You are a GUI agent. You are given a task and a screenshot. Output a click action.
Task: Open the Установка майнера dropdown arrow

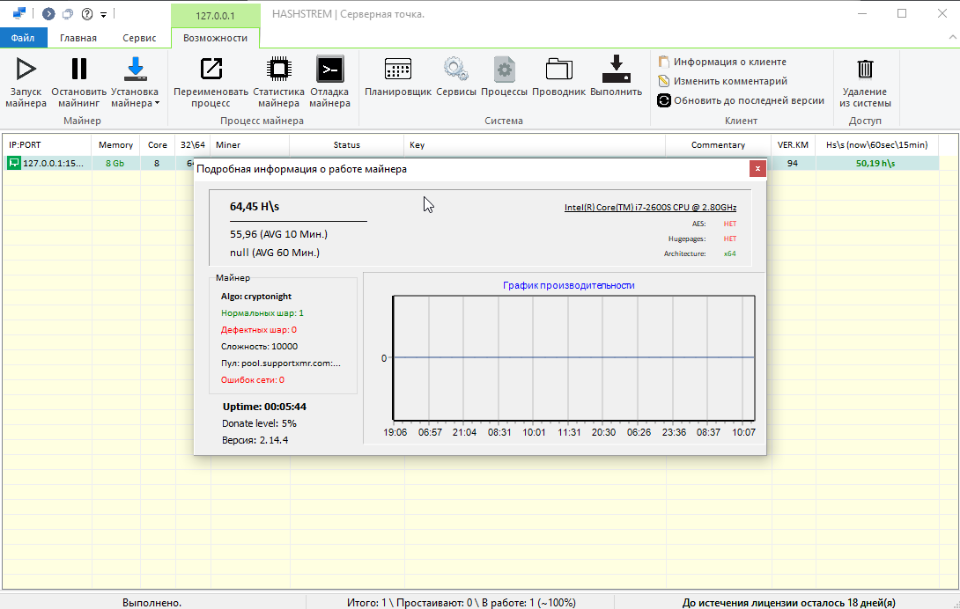(x=157, y=103)
